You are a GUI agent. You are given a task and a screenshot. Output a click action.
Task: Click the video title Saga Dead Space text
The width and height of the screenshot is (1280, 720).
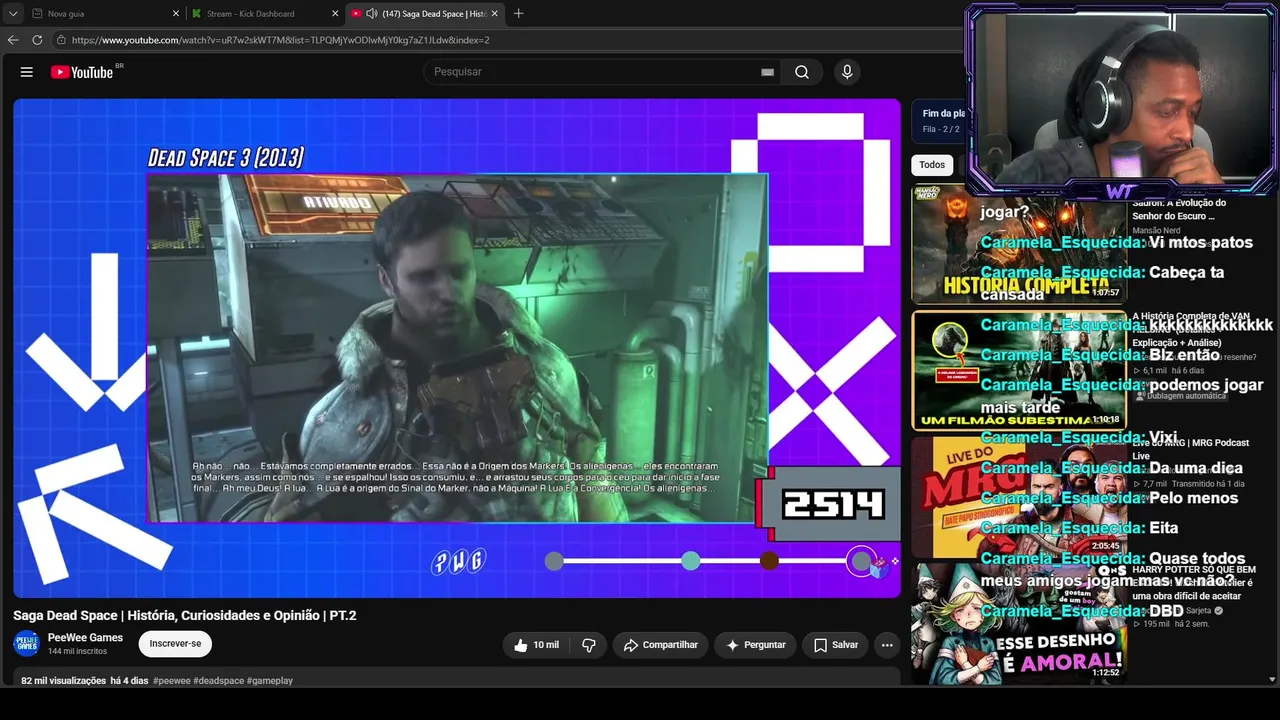coord(185,616)
